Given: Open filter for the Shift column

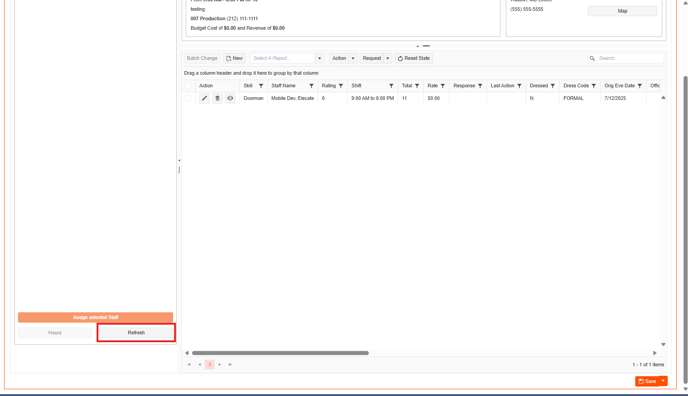Looking at the screenshot, I should point(391,86).
